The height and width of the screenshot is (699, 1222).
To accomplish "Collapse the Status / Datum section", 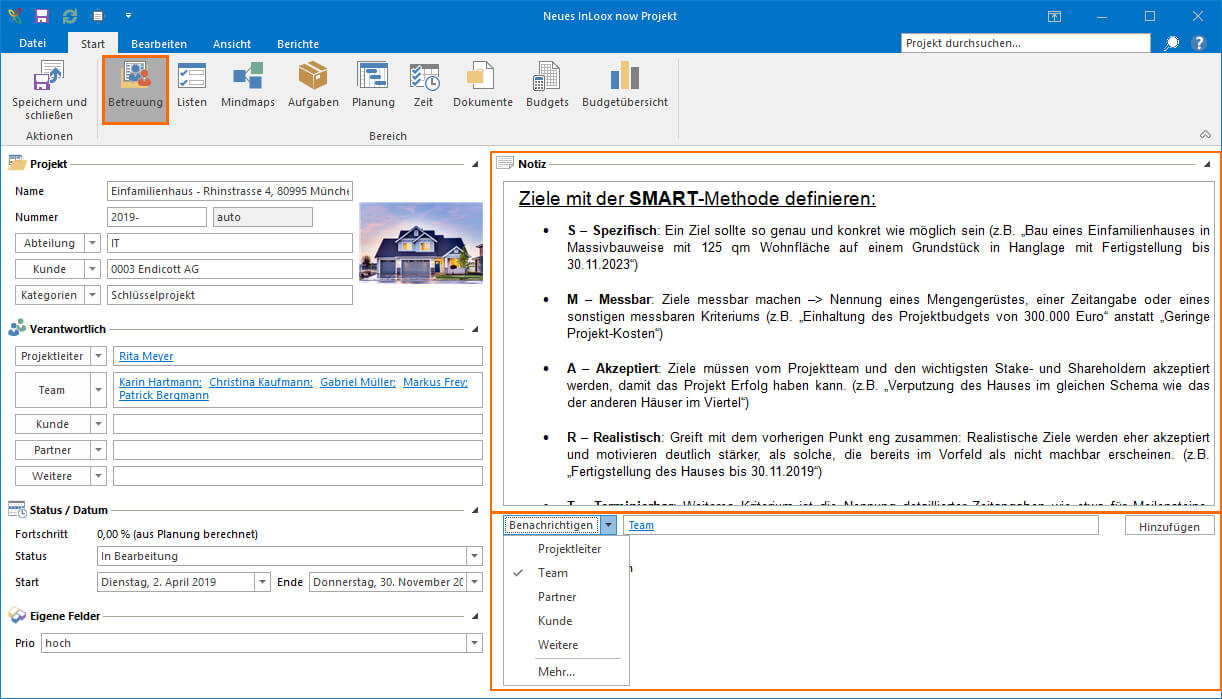I will [475, 510].
